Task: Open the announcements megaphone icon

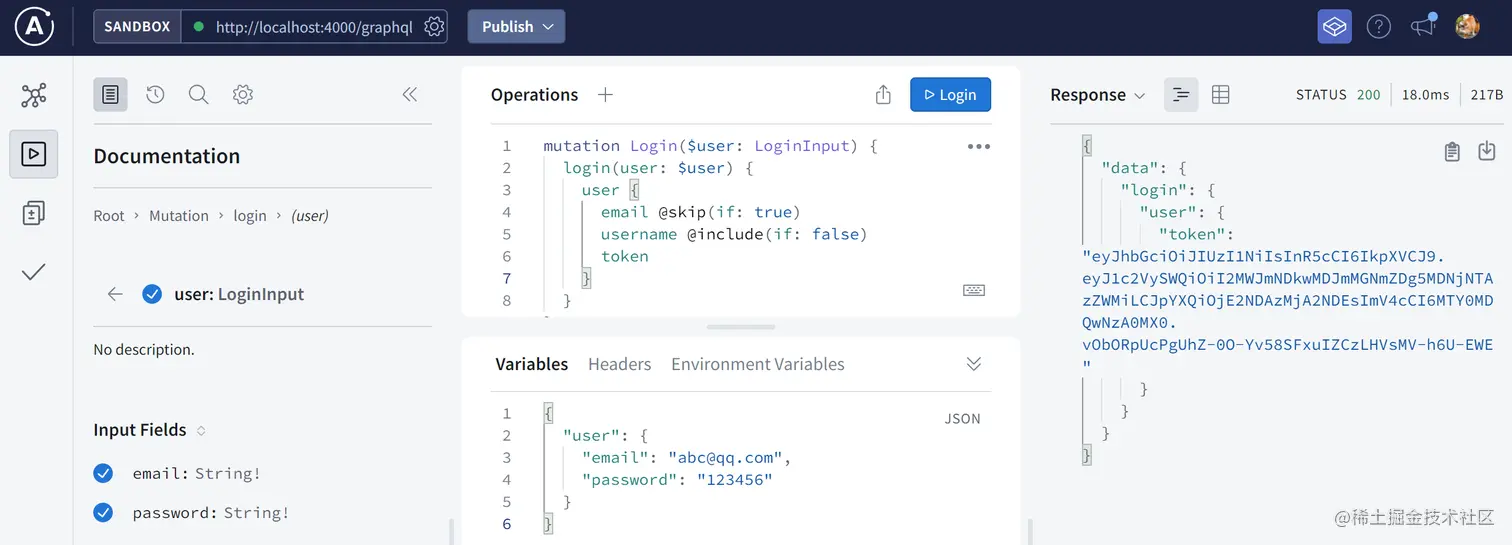Action: (1423, 27)
